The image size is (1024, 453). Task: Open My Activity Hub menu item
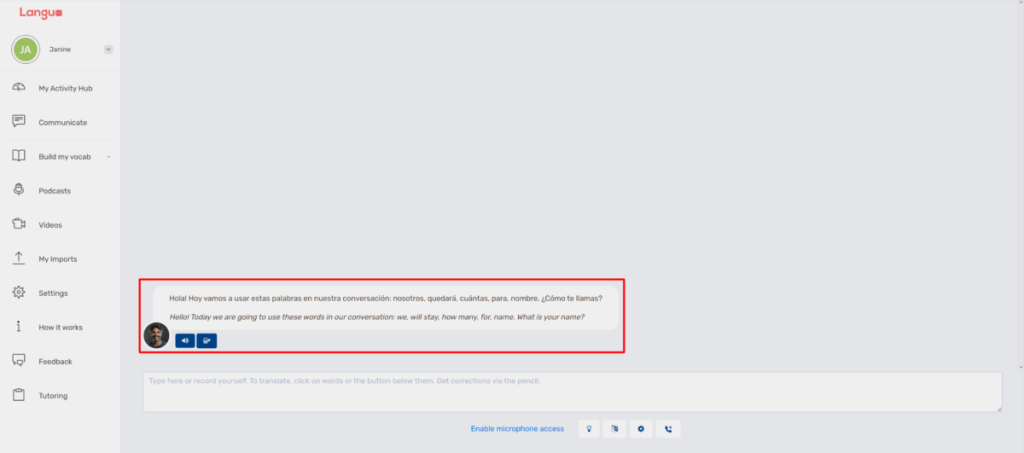pyautogui.click(x=65, y=88)
